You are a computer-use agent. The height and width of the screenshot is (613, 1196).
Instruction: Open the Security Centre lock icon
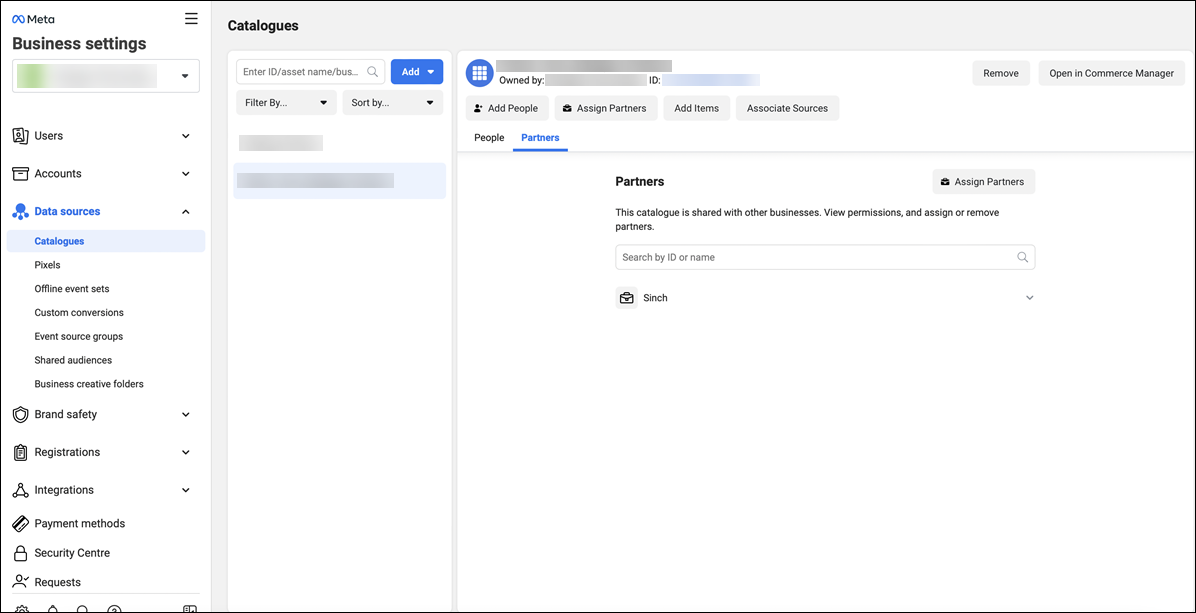[x=21, y=552]
